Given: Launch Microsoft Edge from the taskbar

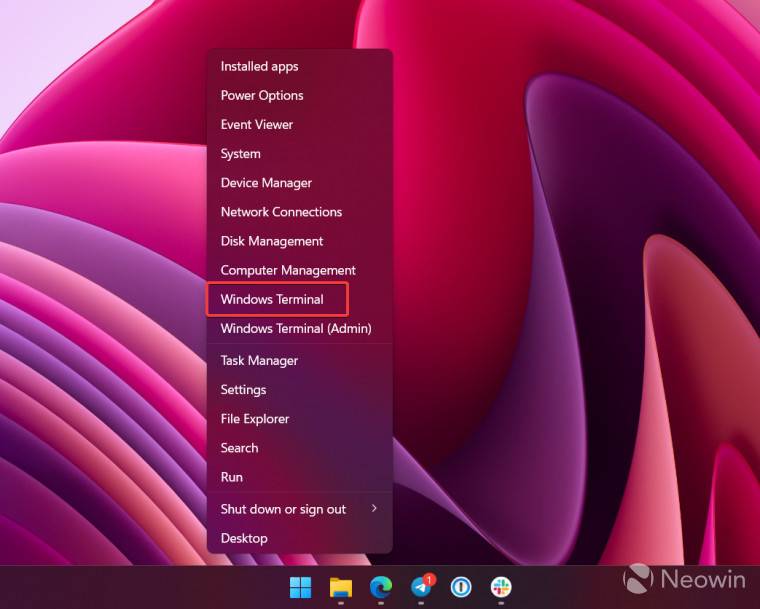Looking at the screenshot, I should tap(381, 587).
